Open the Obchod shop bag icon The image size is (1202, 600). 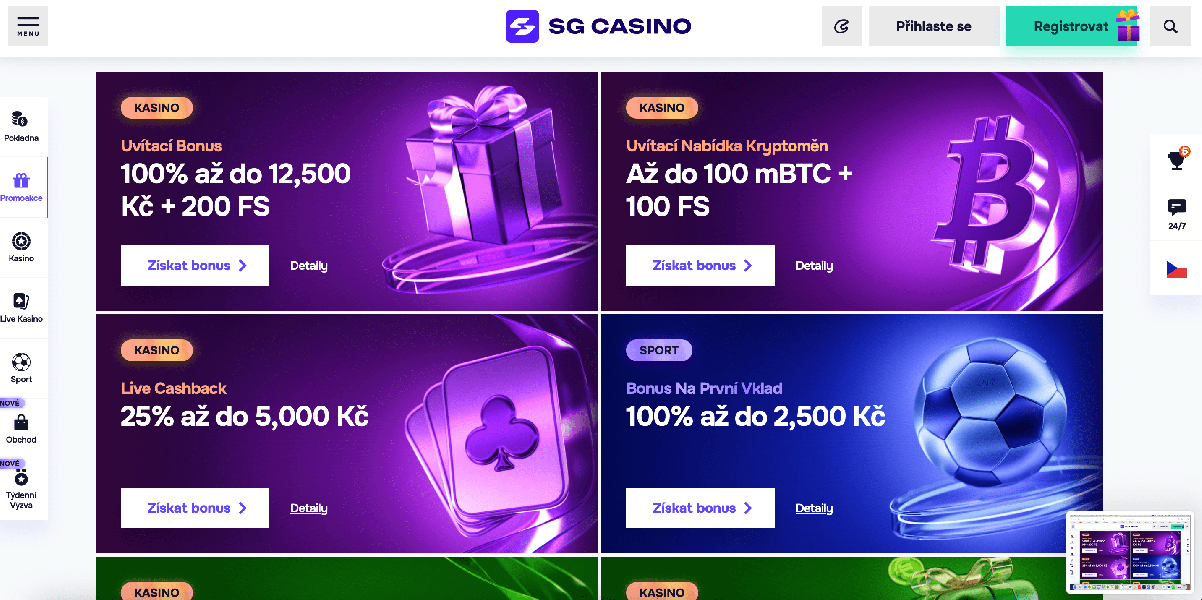click(x=21, y=428)
